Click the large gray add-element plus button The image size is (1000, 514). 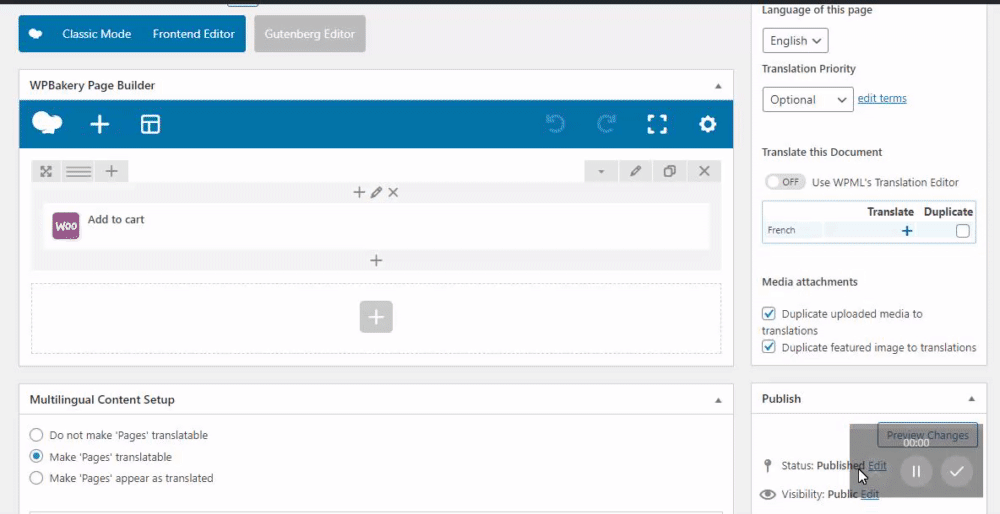pos(376,317)
